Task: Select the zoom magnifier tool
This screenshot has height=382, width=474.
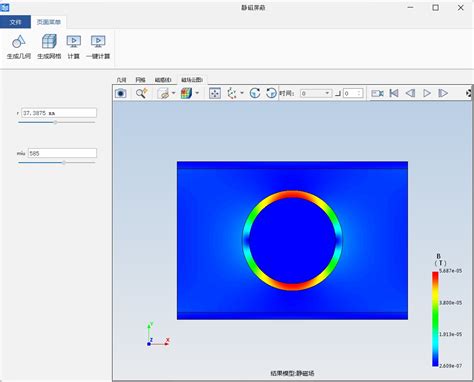Action: point(142,93)
